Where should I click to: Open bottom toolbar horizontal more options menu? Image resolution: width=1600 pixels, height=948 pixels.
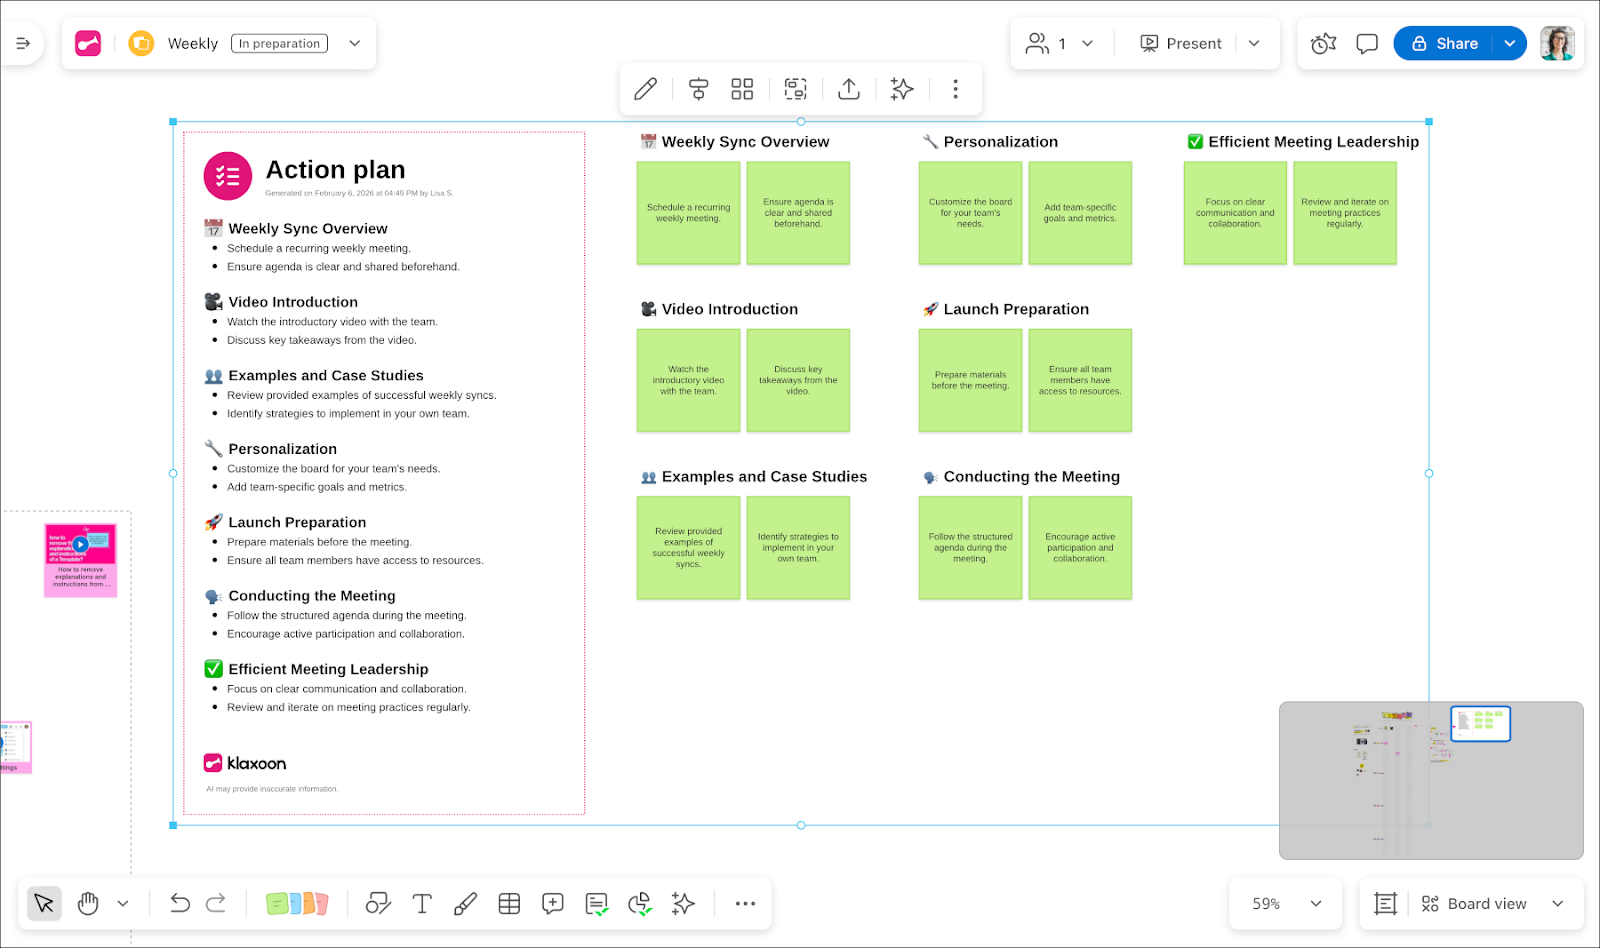point(745,904)
